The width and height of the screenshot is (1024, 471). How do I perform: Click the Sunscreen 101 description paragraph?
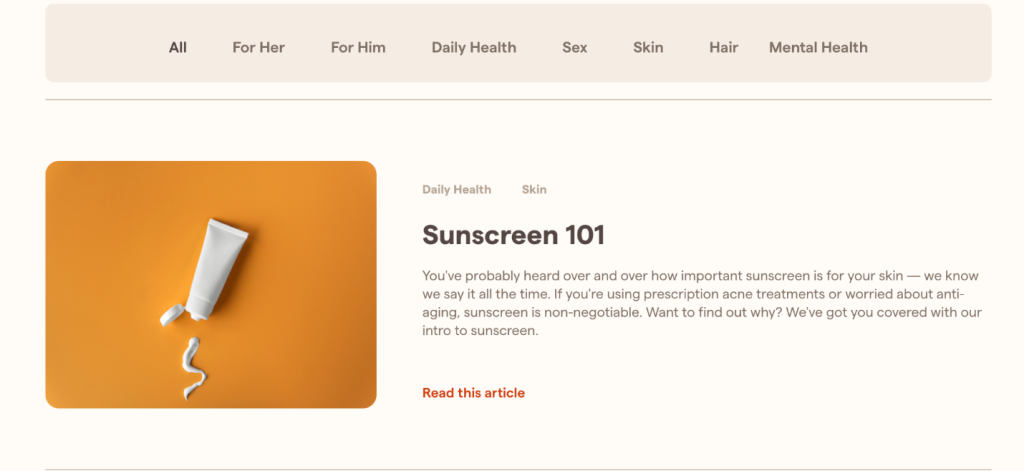coord(702,303)
